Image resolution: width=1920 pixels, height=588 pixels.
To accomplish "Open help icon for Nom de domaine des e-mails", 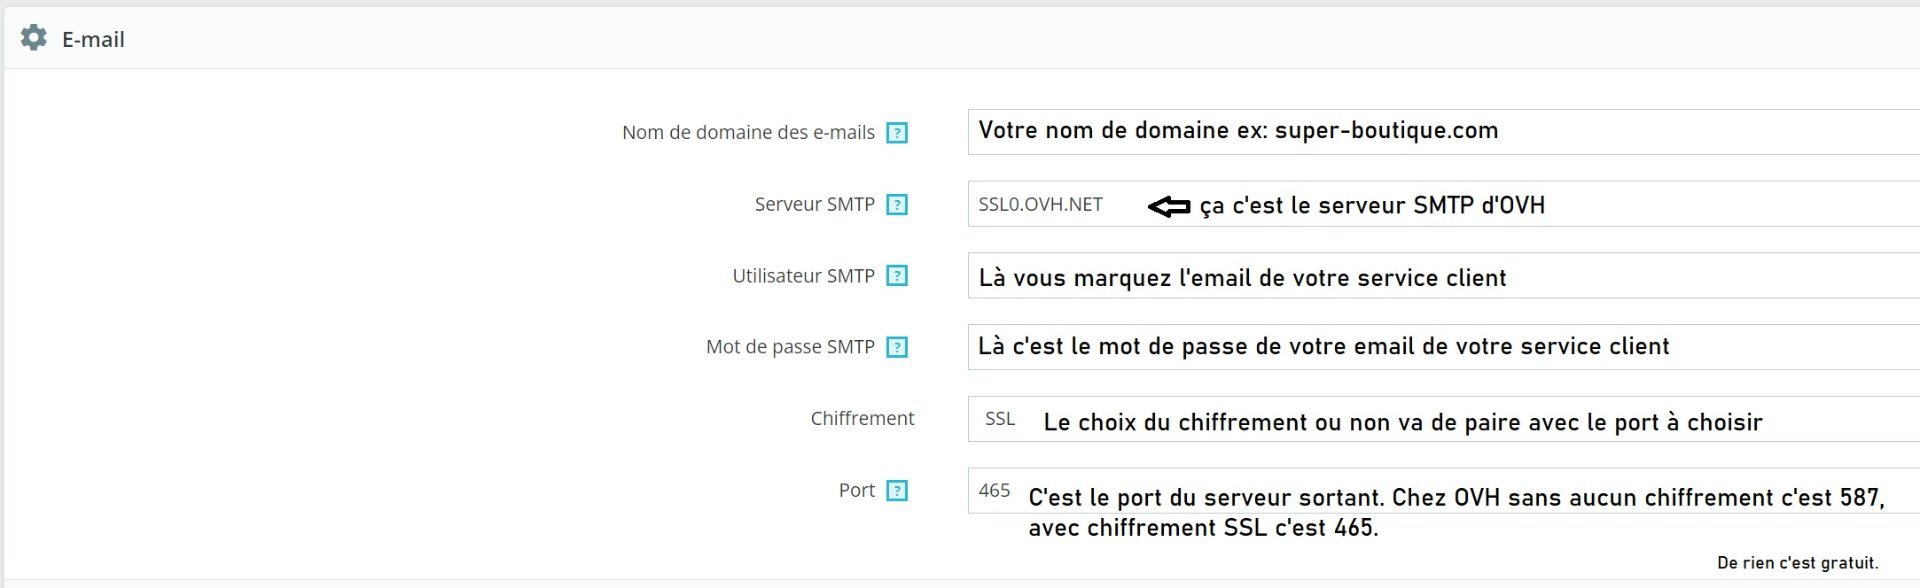I will coord(897,133).
